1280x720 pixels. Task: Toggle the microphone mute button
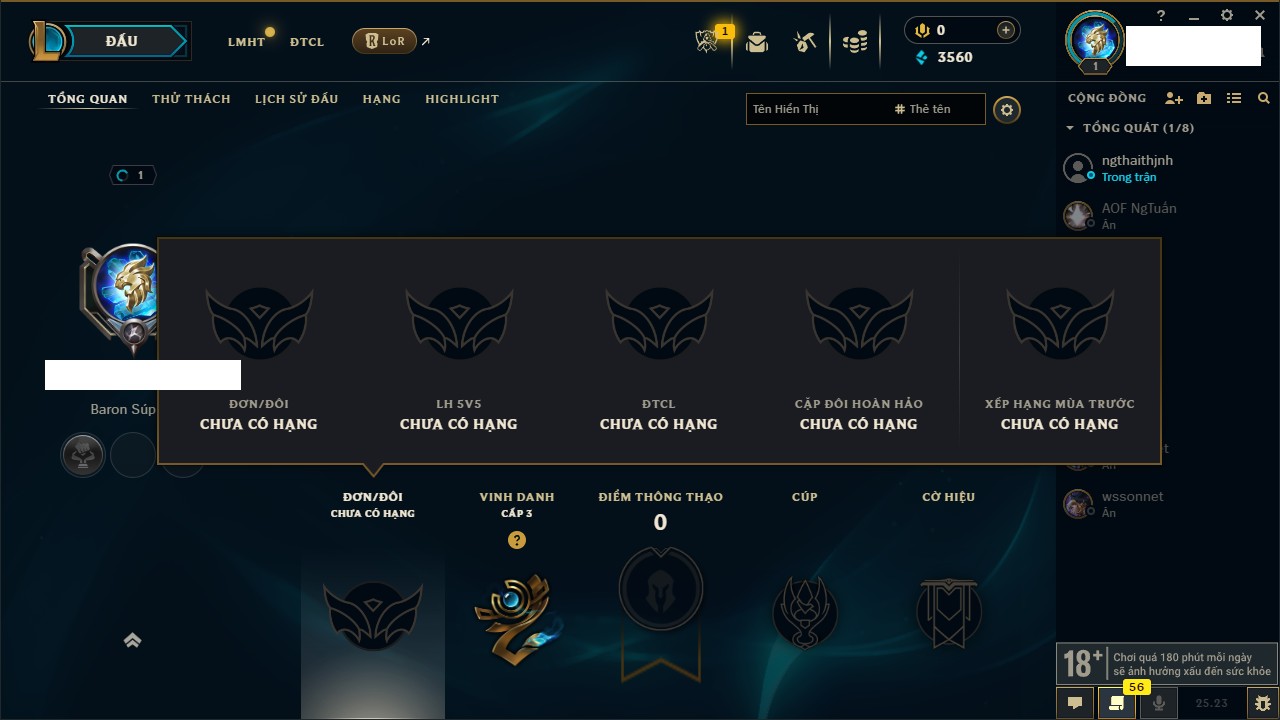pos(1159,703)
